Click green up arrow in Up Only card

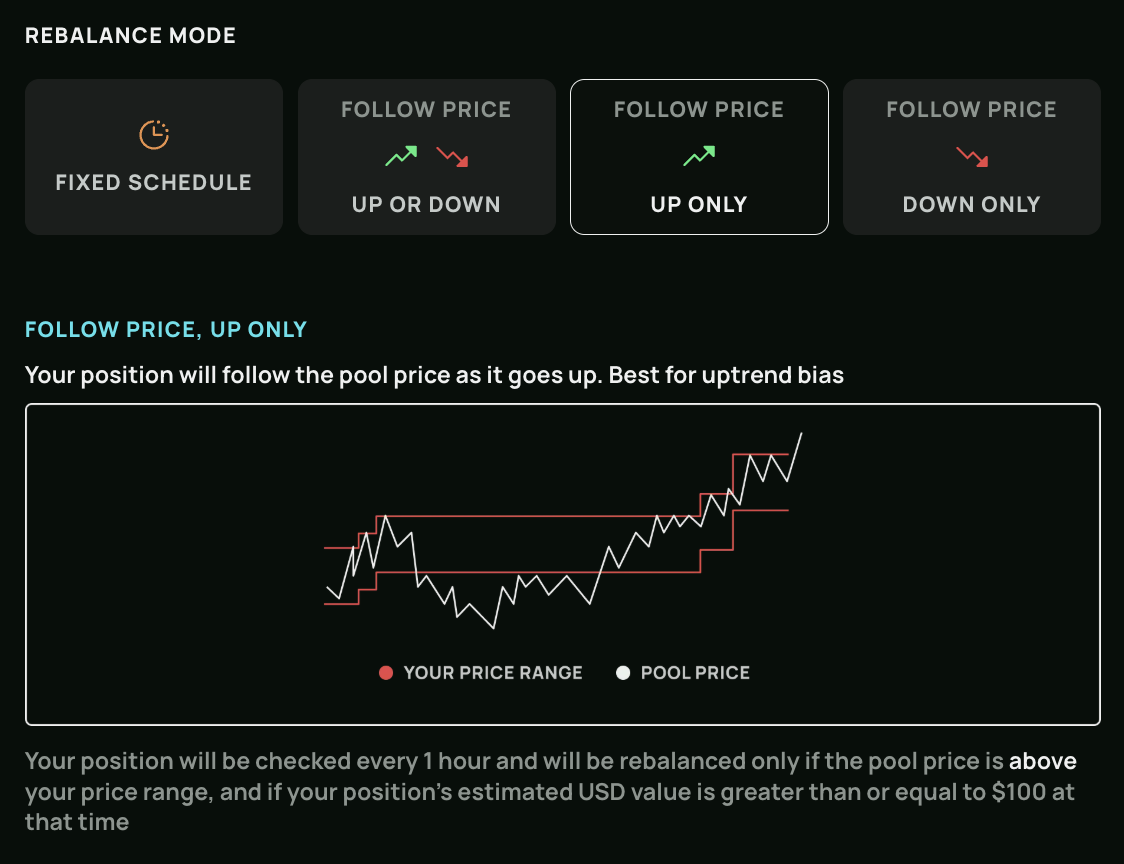click(x=699, y=156)
